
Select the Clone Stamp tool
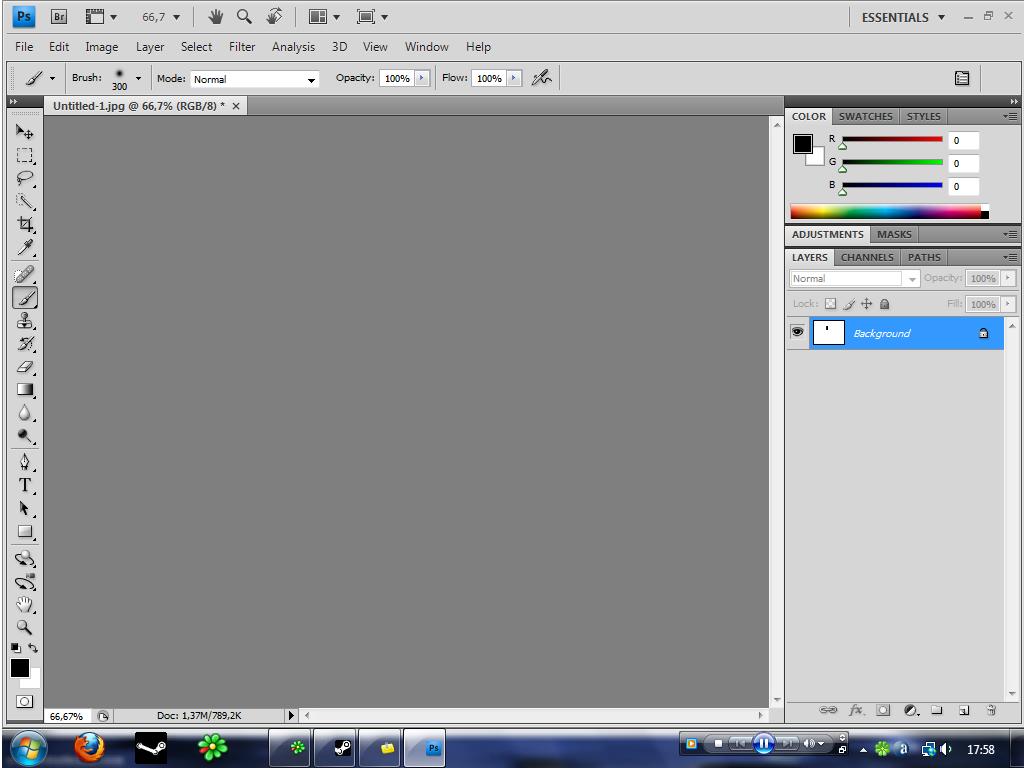[25, 321]
